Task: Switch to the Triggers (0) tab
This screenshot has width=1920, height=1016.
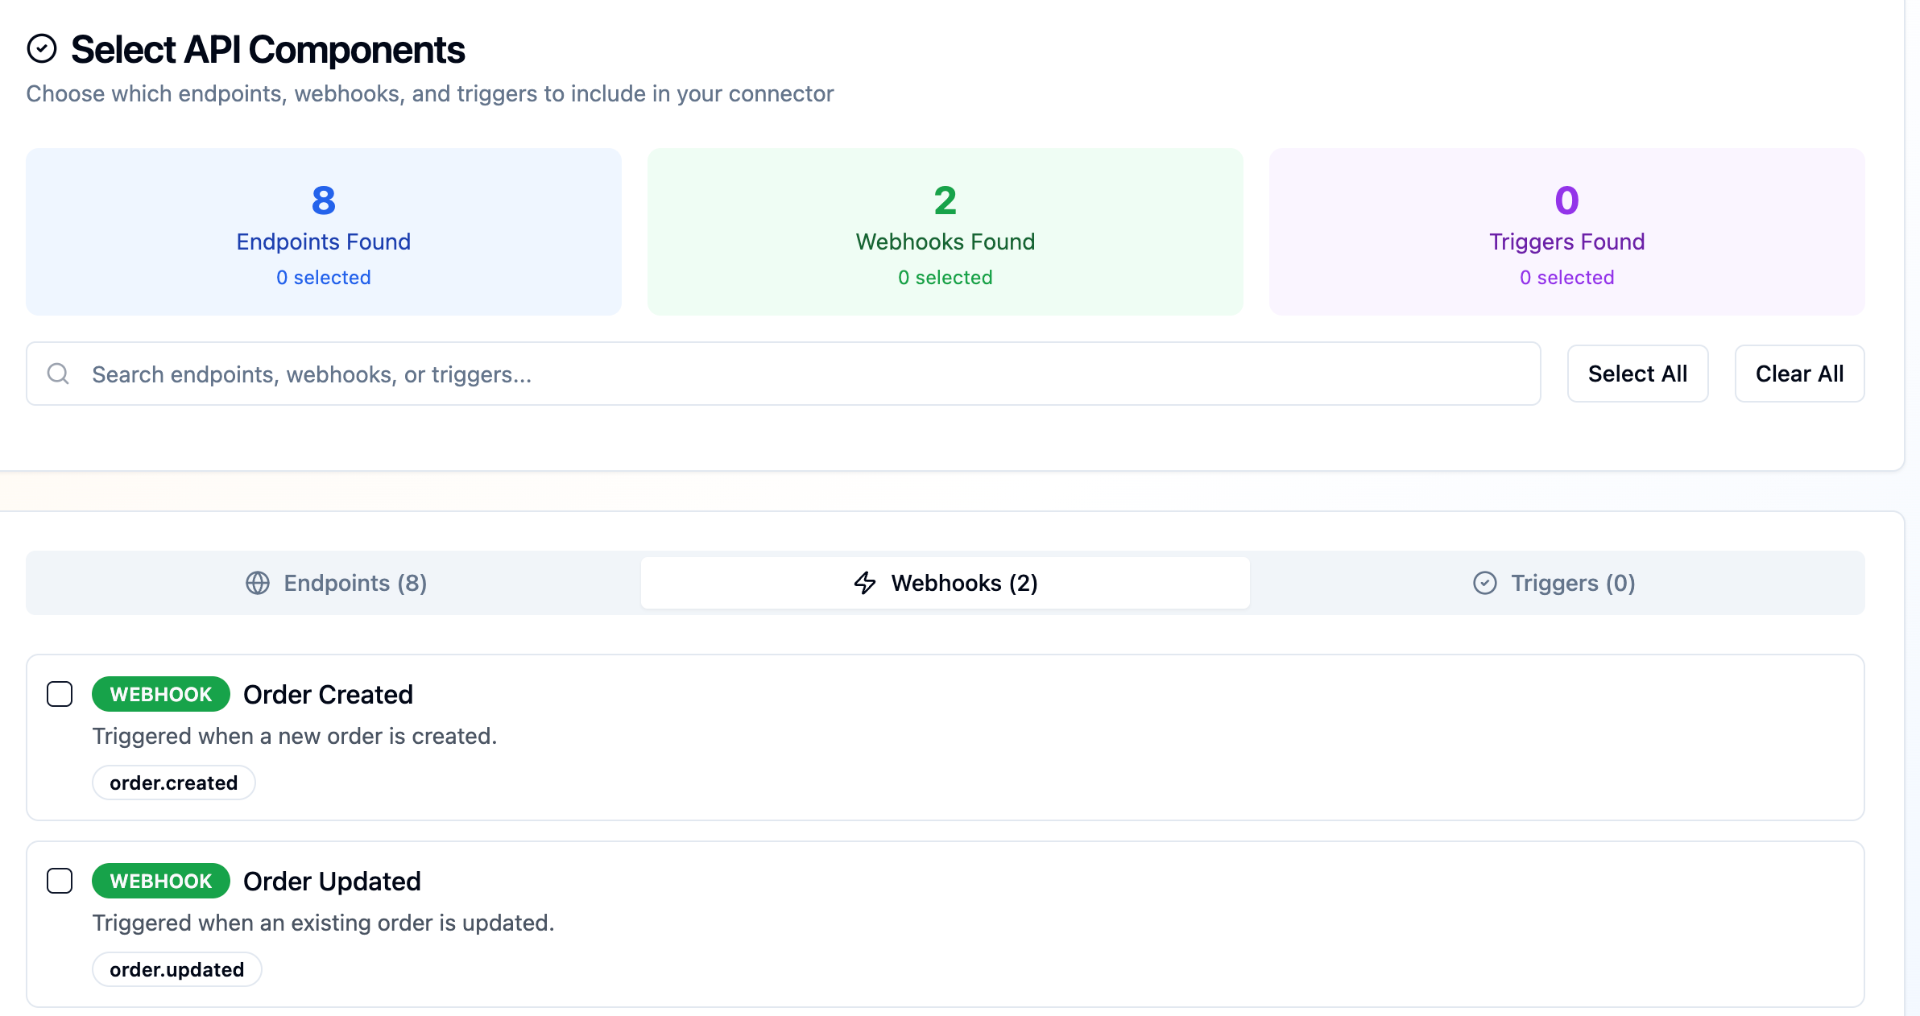Action: pyautogui.click(x=1555, y=583)
